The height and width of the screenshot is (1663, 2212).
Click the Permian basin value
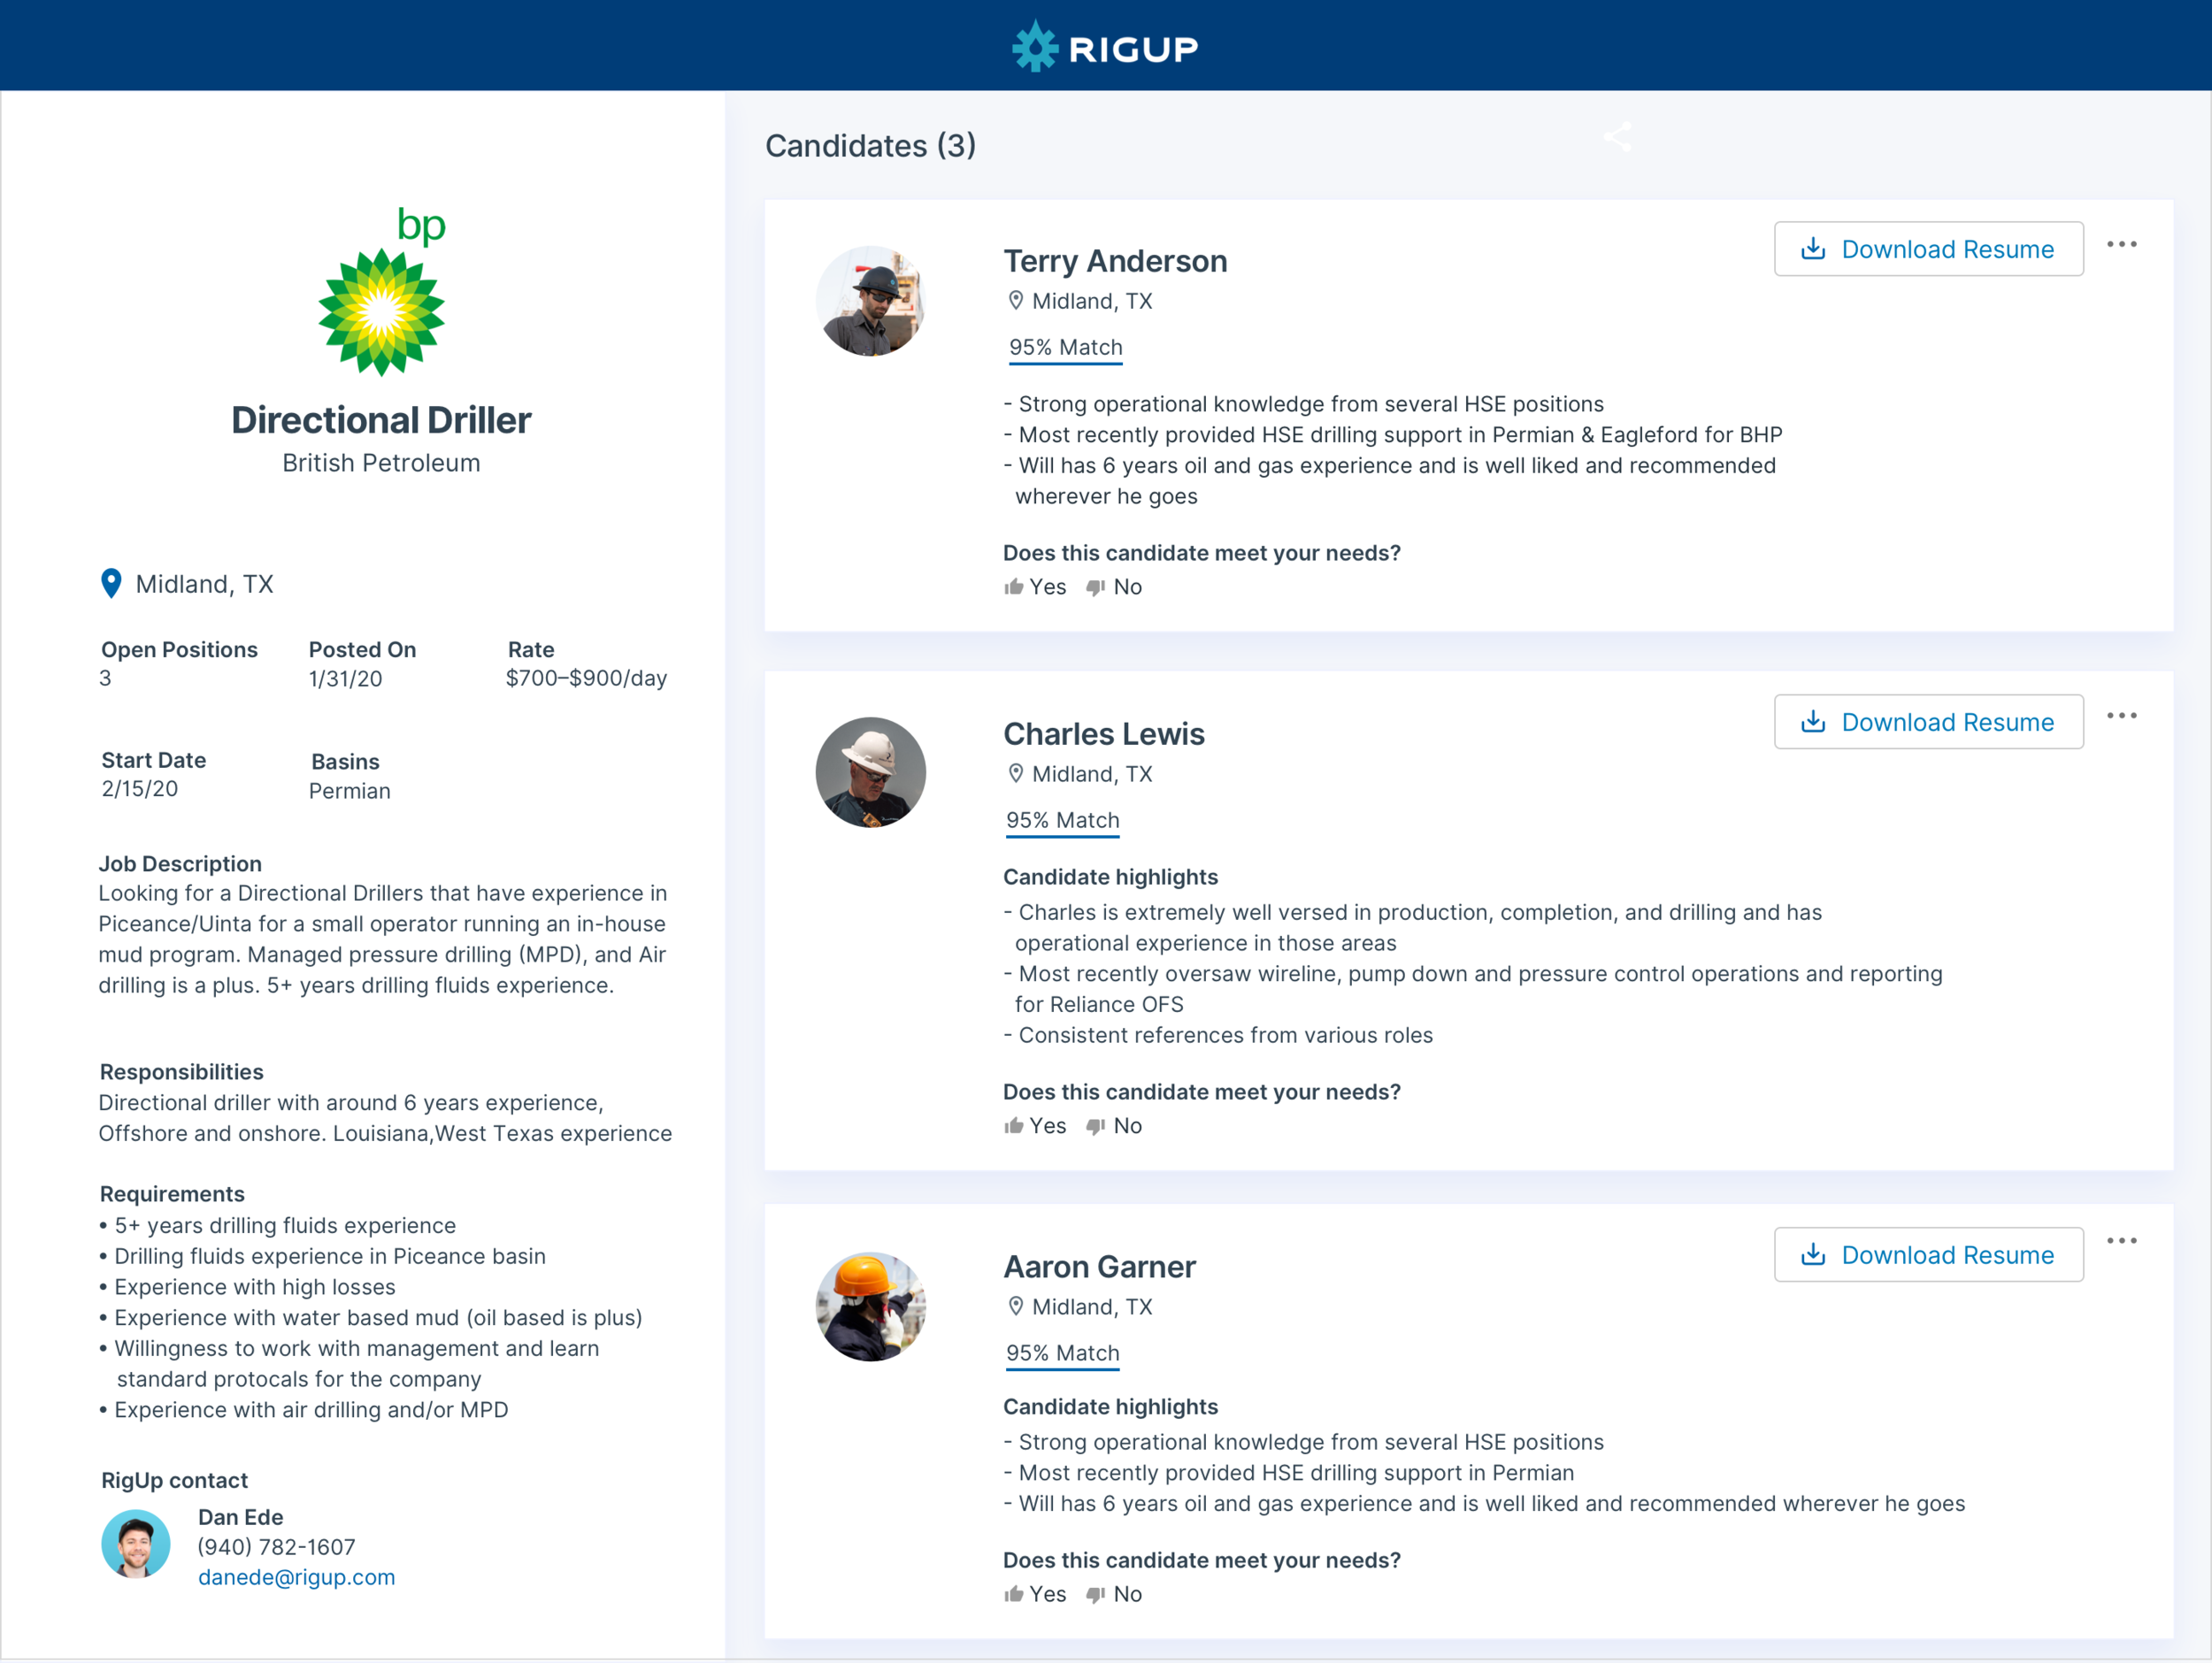coord(350,791)
